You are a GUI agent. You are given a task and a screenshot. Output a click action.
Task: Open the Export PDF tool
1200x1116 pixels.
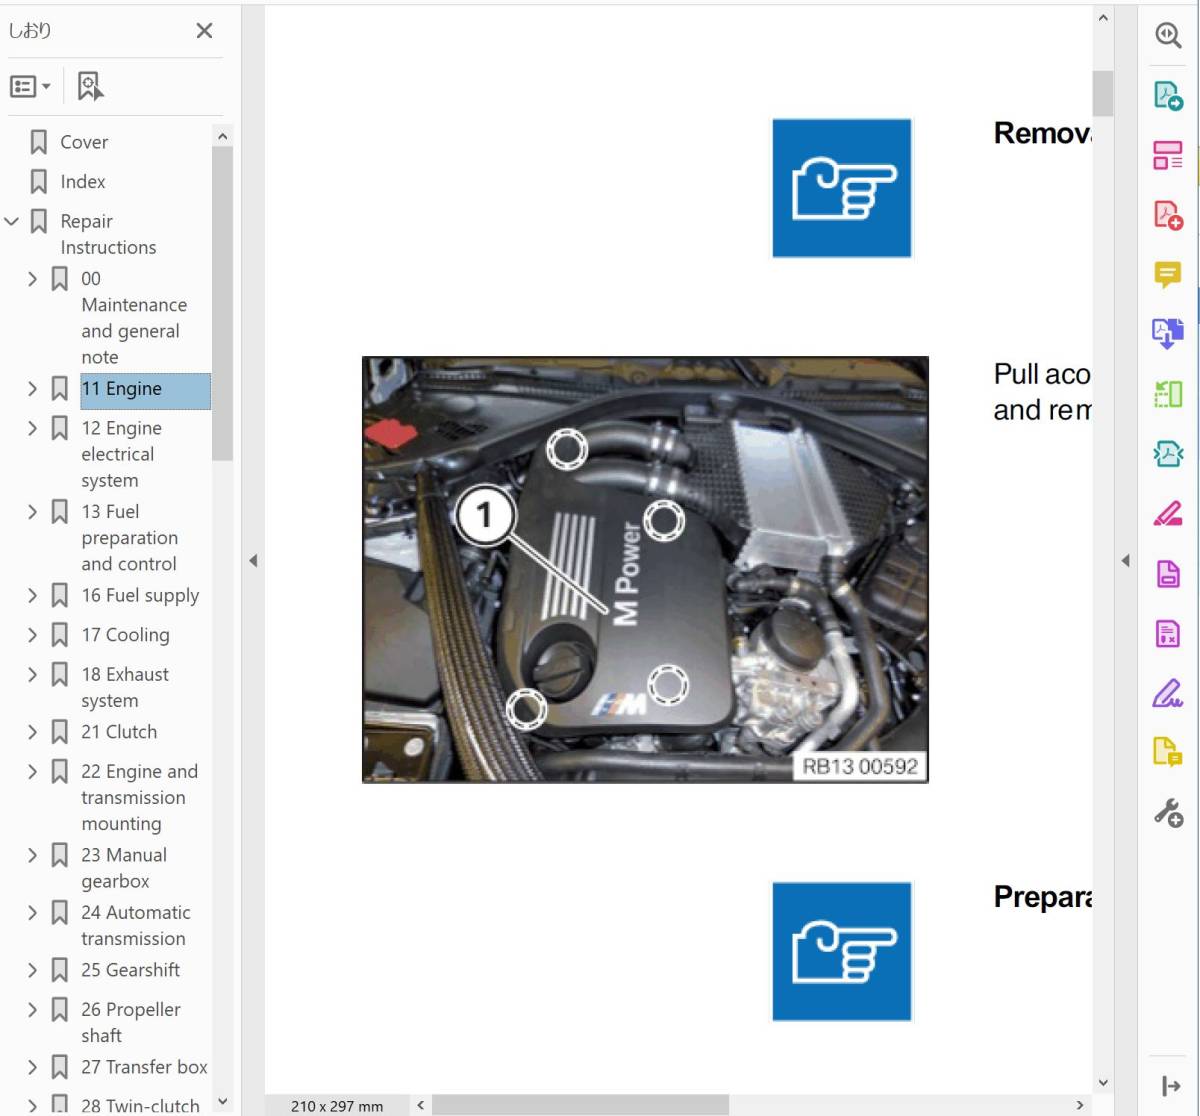[1168, 95]
